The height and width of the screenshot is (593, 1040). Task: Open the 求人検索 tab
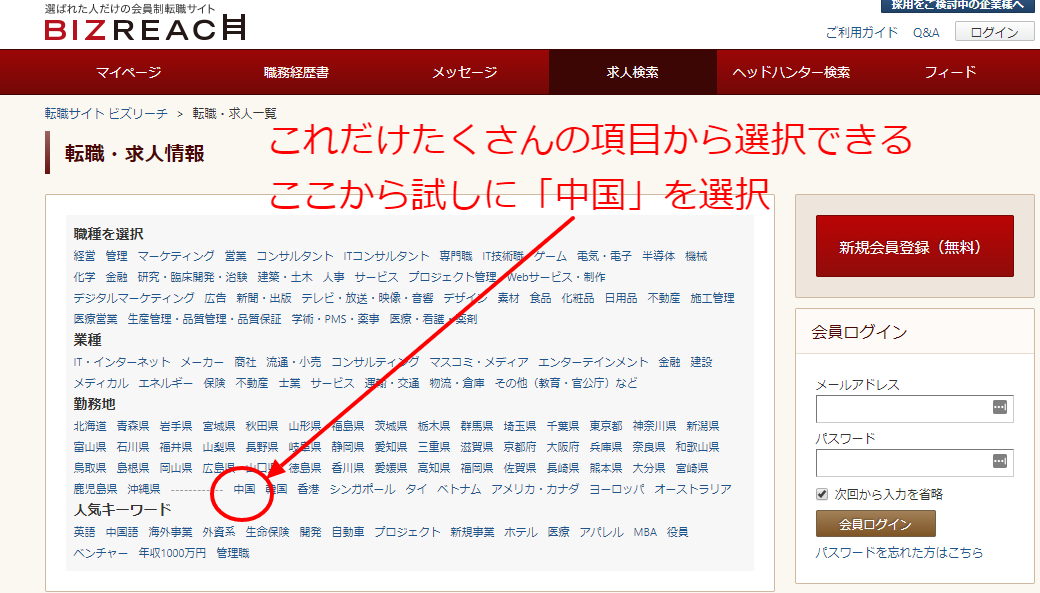coord(632,72)
